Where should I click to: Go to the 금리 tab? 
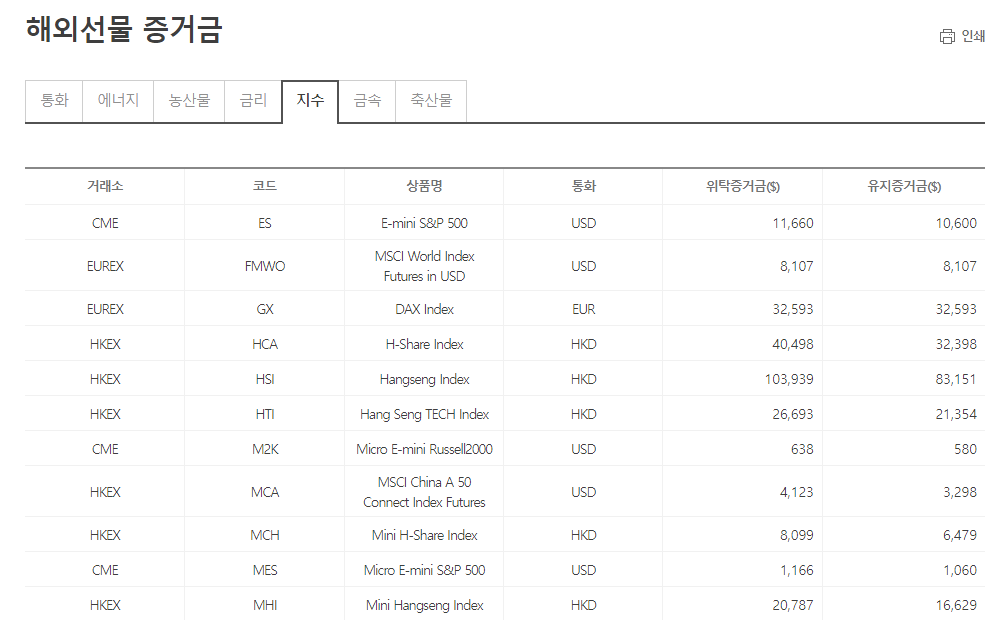(253, 101)
